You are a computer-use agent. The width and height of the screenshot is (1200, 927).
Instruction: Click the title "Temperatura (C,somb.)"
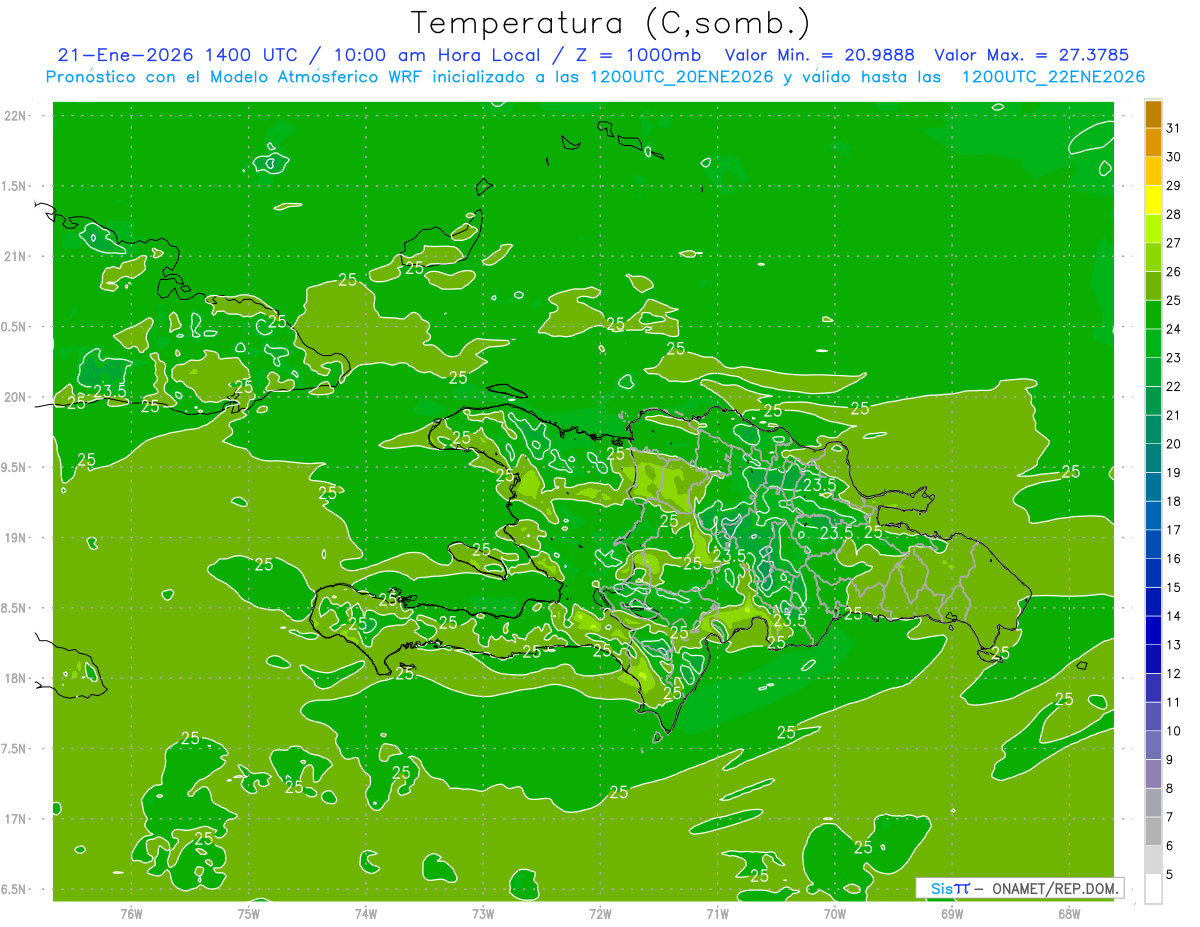(610, 23)
